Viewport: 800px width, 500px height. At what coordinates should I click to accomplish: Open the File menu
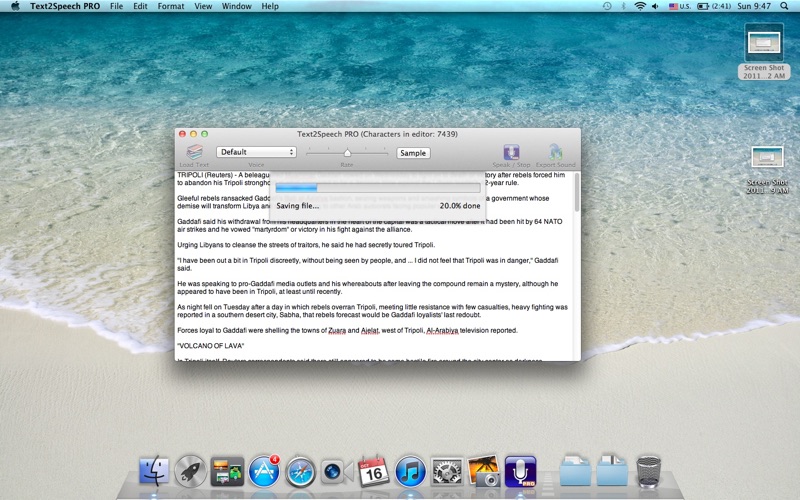(116, 6)
